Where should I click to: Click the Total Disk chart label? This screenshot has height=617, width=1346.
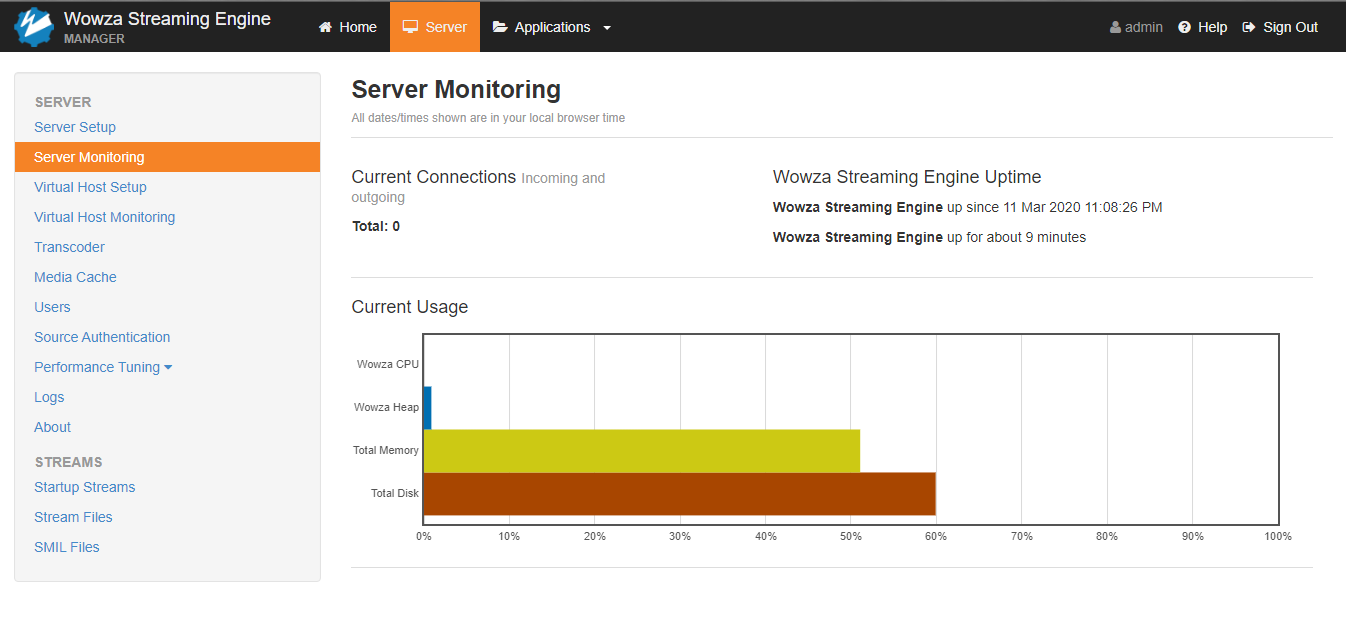pos(395,493)
